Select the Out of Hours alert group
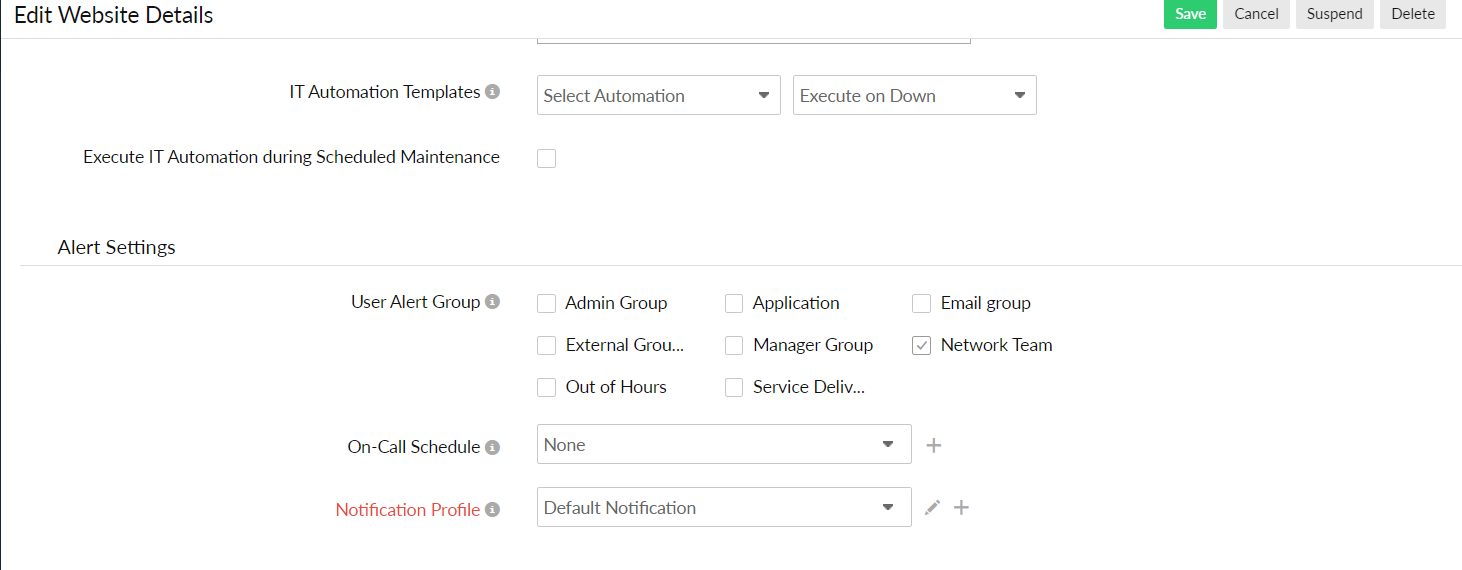The image size is (1462, 570). pyautogui.click(x=546, y=387)
